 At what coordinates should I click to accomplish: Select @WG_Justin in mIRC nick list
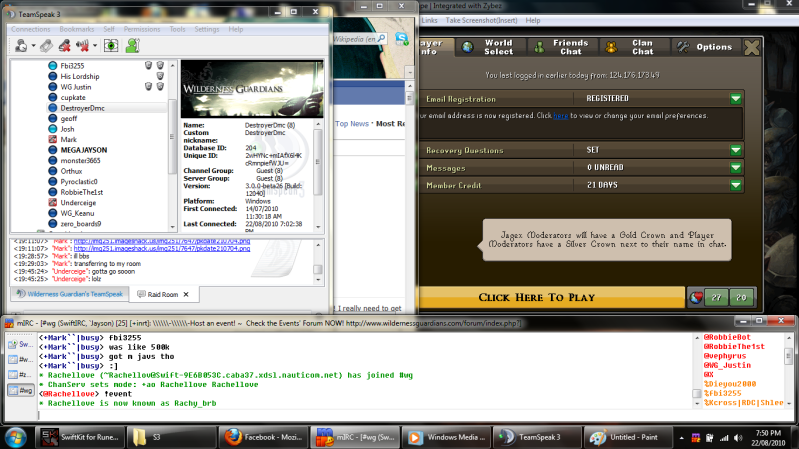(727, 365)
